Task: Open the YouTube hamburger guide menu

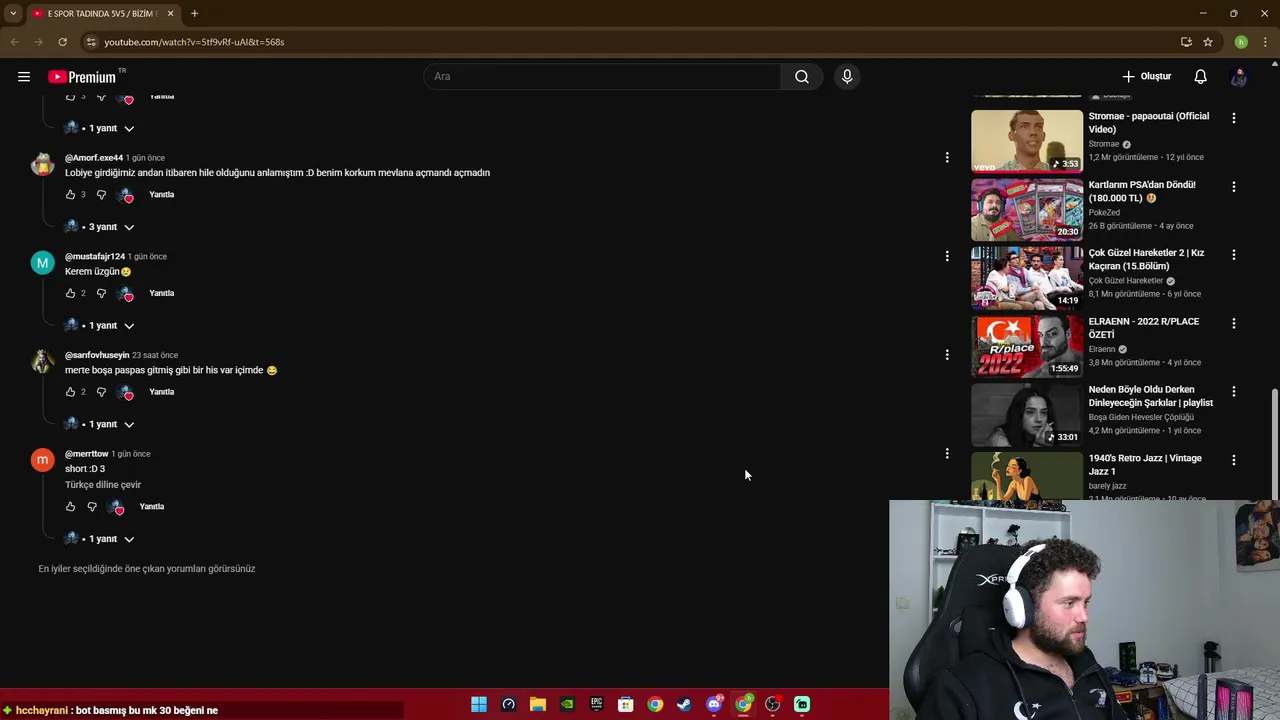Action: pos(24,77)
